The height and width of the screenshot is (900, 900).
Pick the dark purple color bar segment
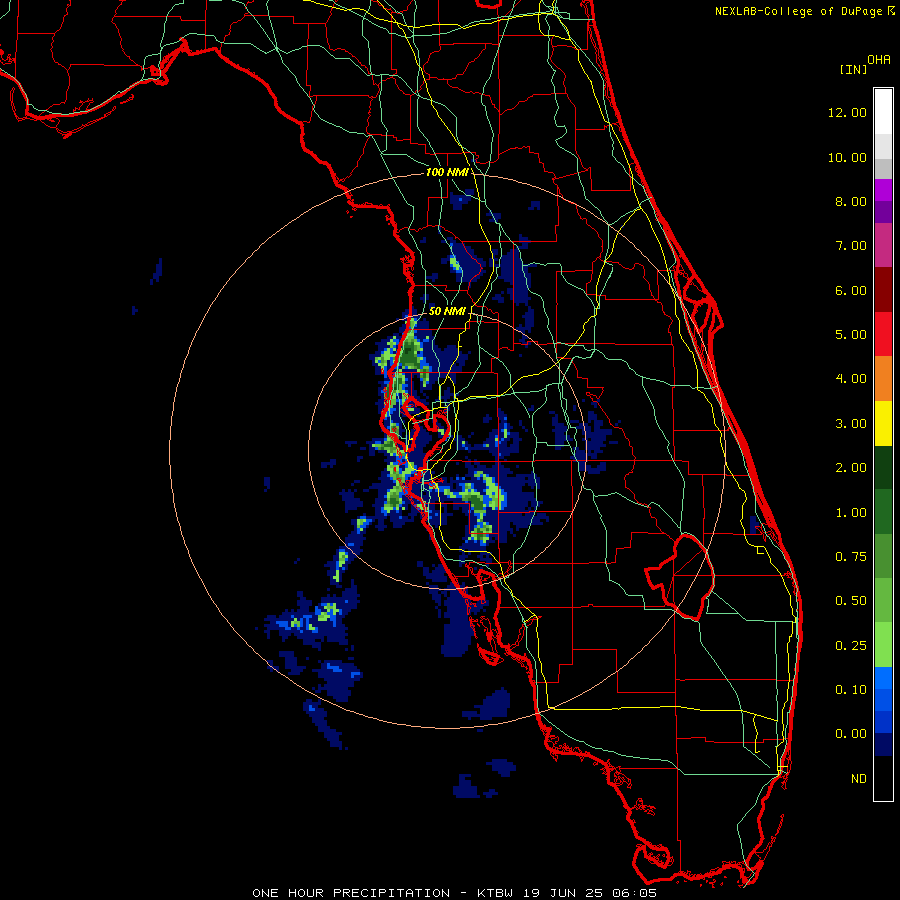point(883,212)
